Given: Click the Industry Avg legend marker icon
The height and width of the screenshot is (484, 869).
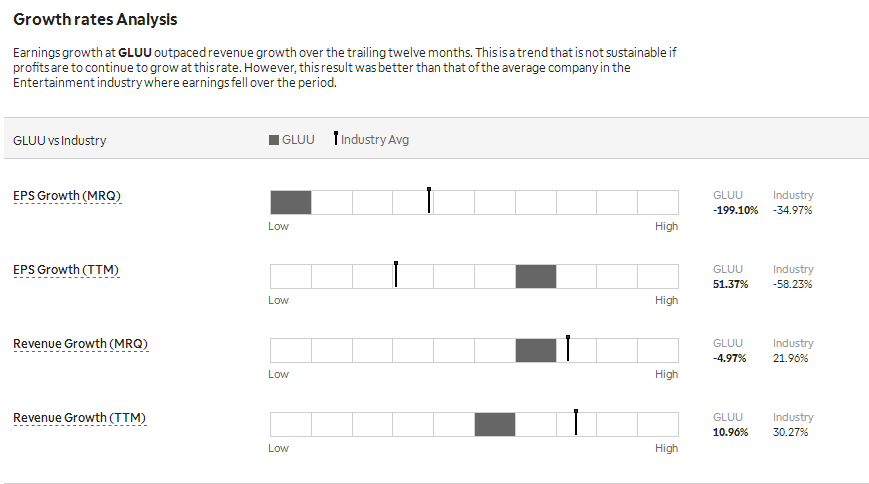Looking at the screenshot, I should [336, 138].
